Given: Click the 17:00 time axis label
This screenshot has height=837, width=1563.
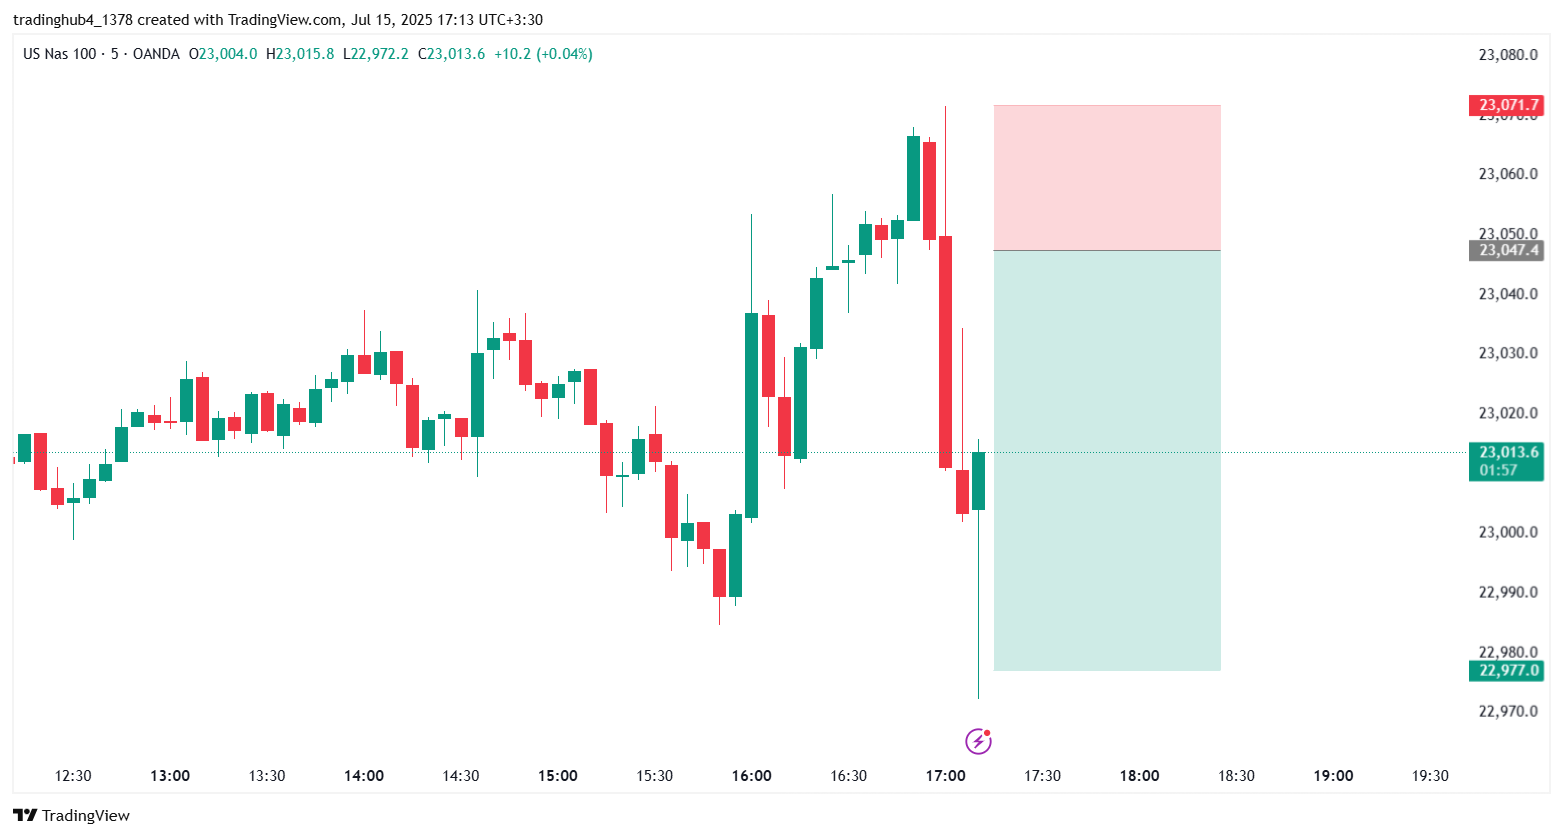Looking at the screenshot, I should coord(945,776).
